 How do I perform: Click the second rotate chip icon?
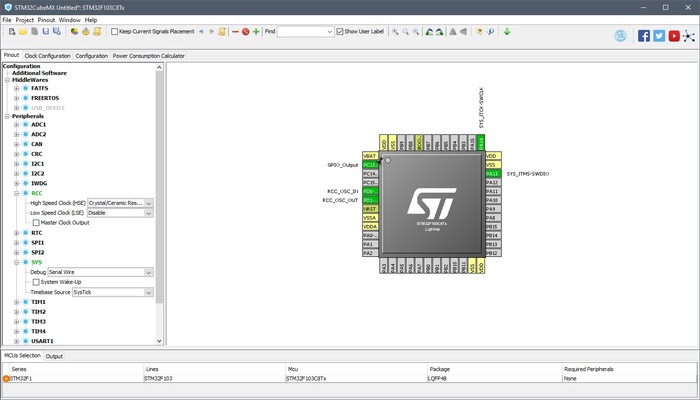[x=439, y=32]
